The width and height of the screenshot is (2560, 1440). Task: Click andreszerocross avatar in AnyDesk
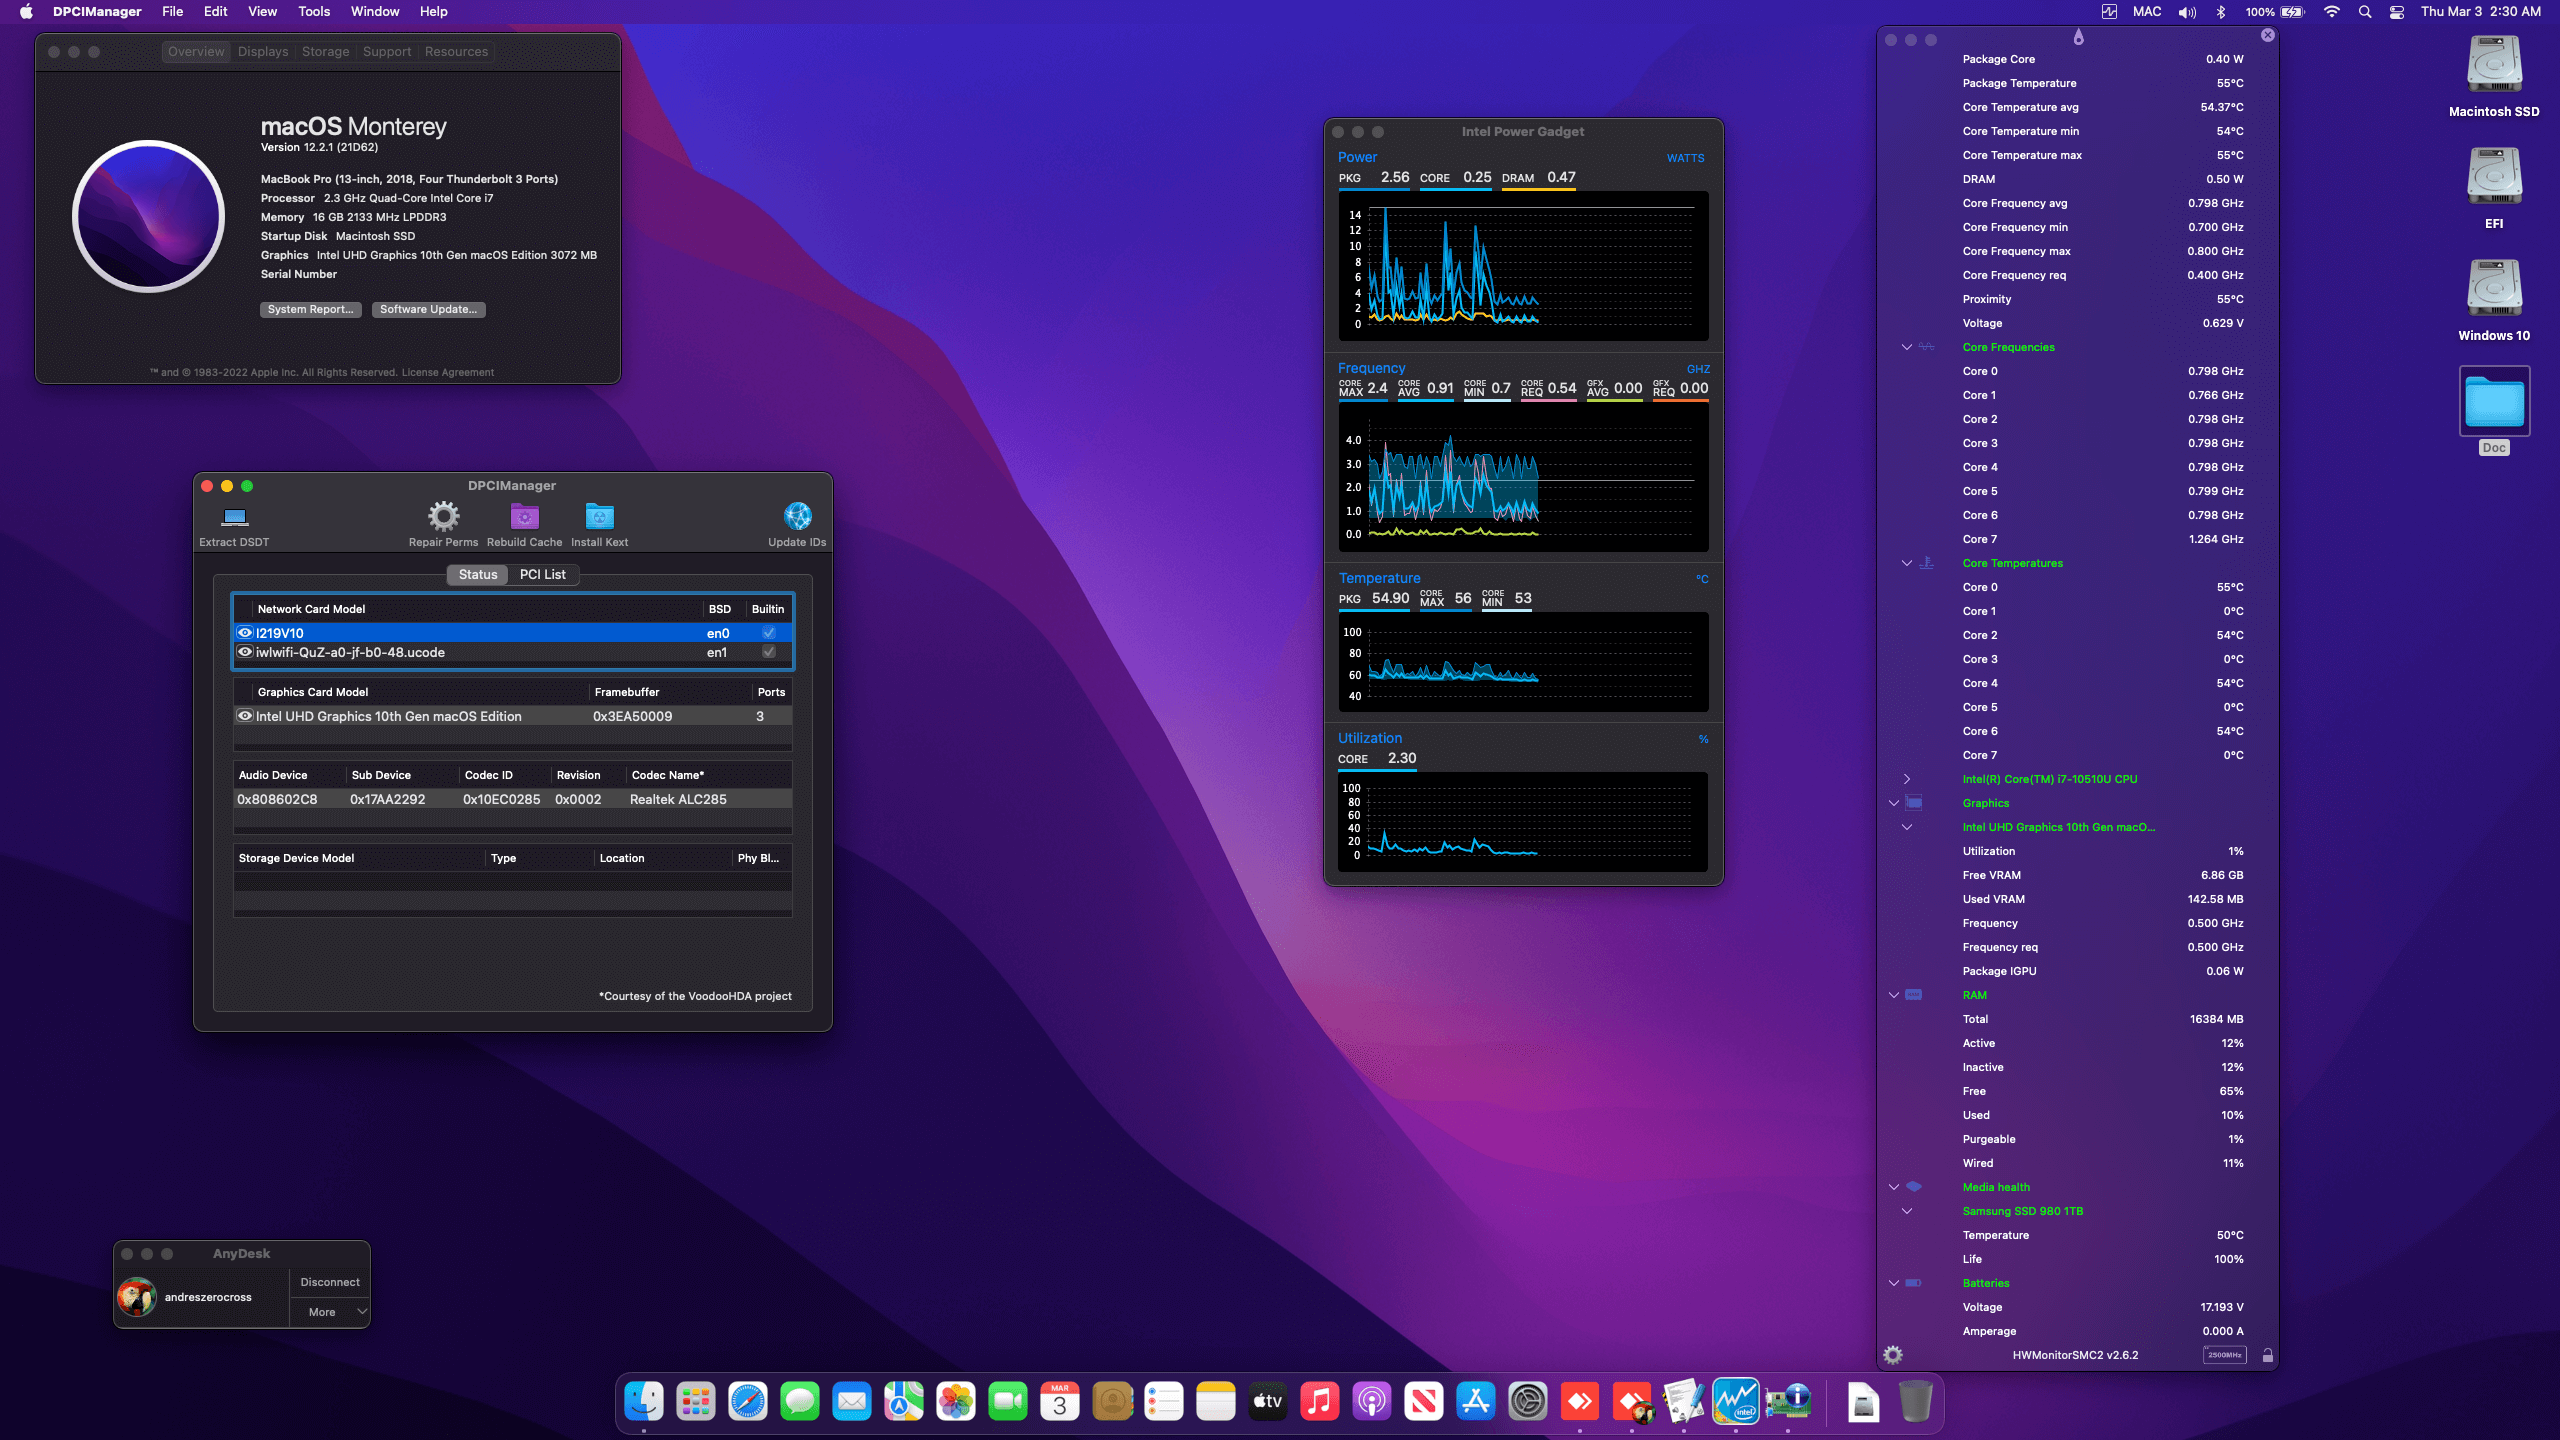coord(136,1297)
